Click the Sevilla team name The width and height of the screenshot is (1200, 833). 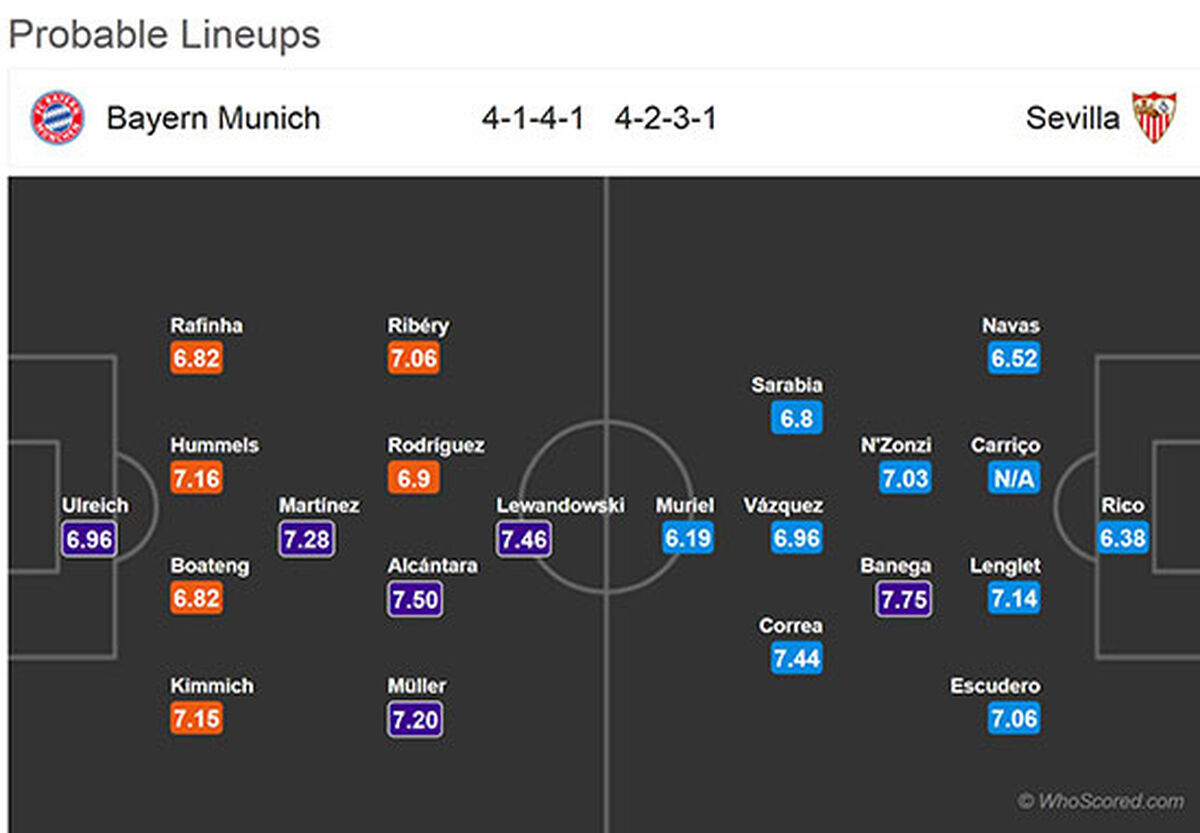click(1072, 118)
